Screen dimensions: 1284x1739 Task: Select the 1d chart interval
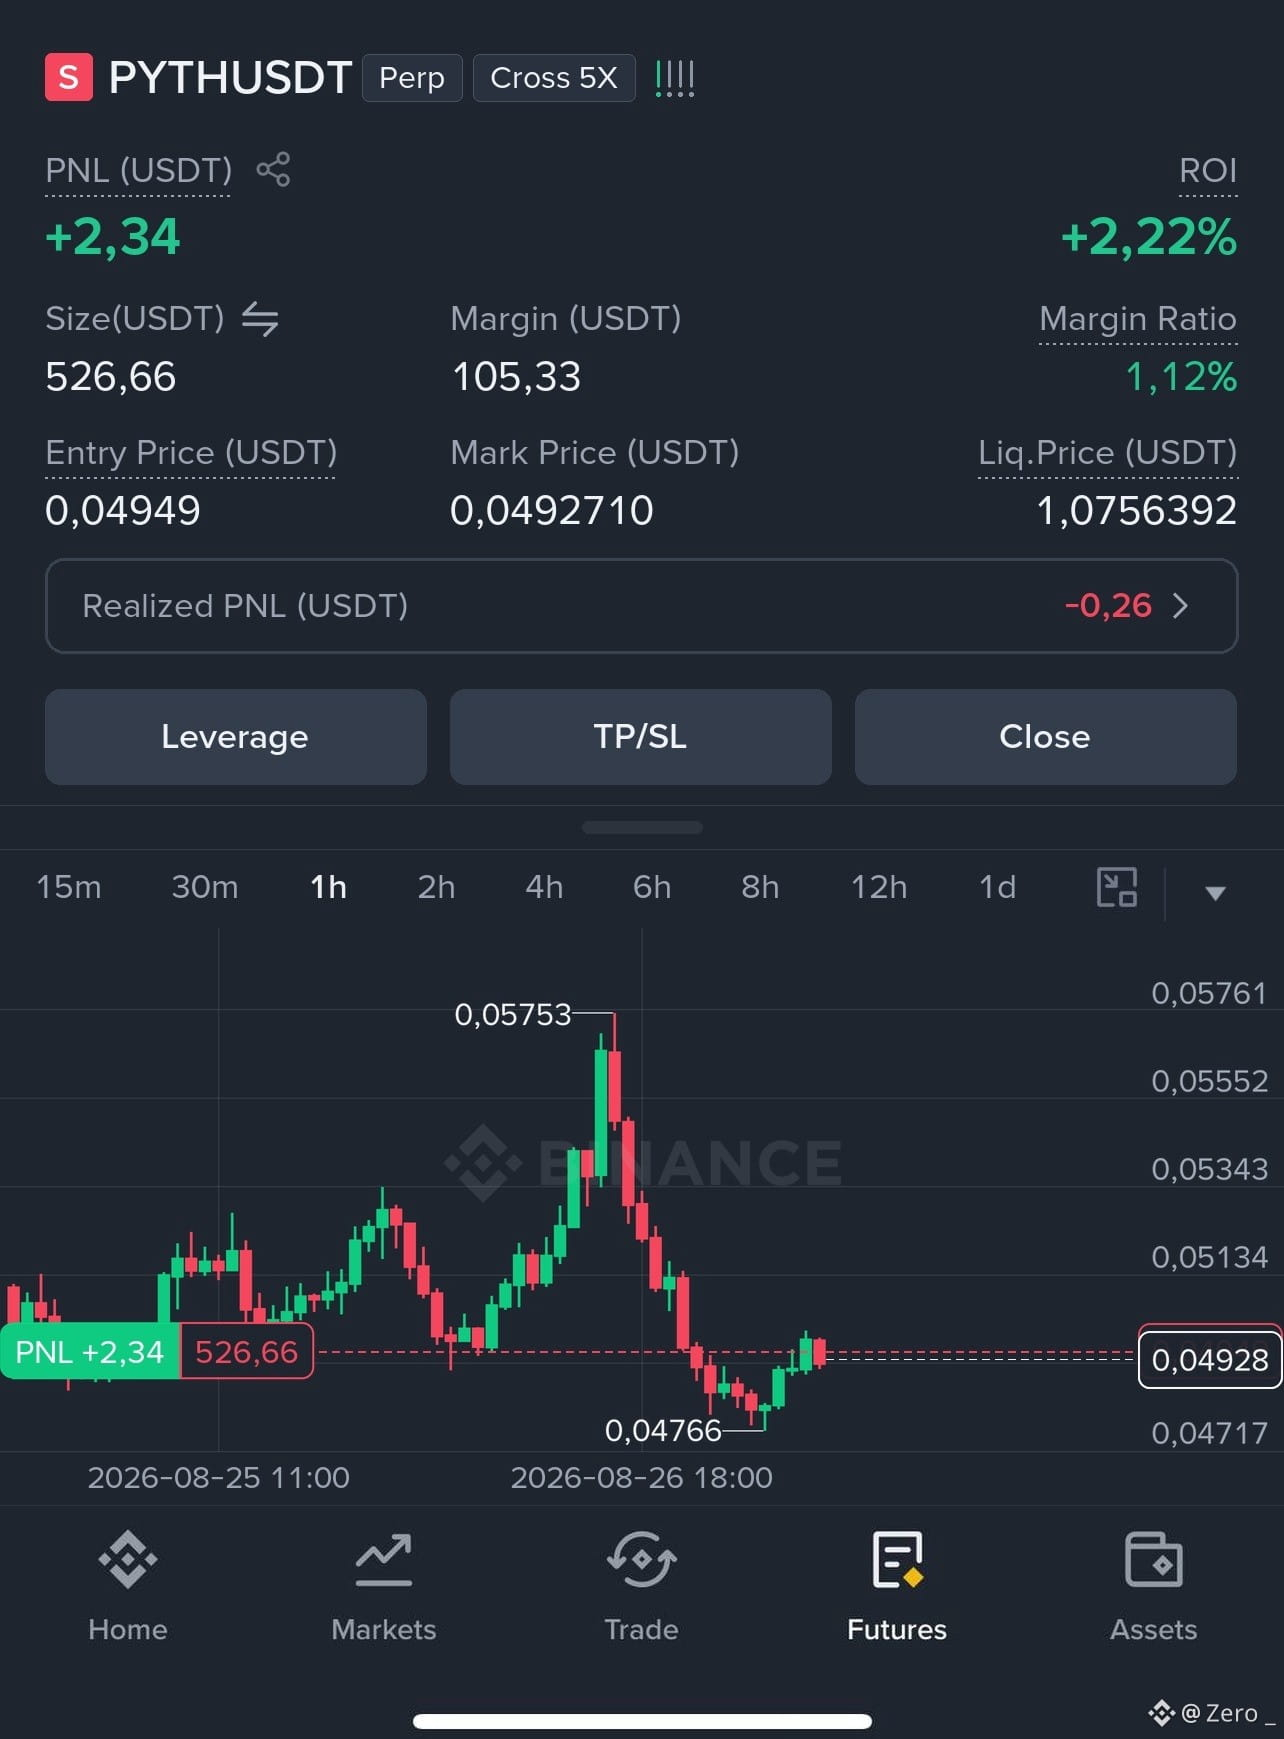[997, 887]
